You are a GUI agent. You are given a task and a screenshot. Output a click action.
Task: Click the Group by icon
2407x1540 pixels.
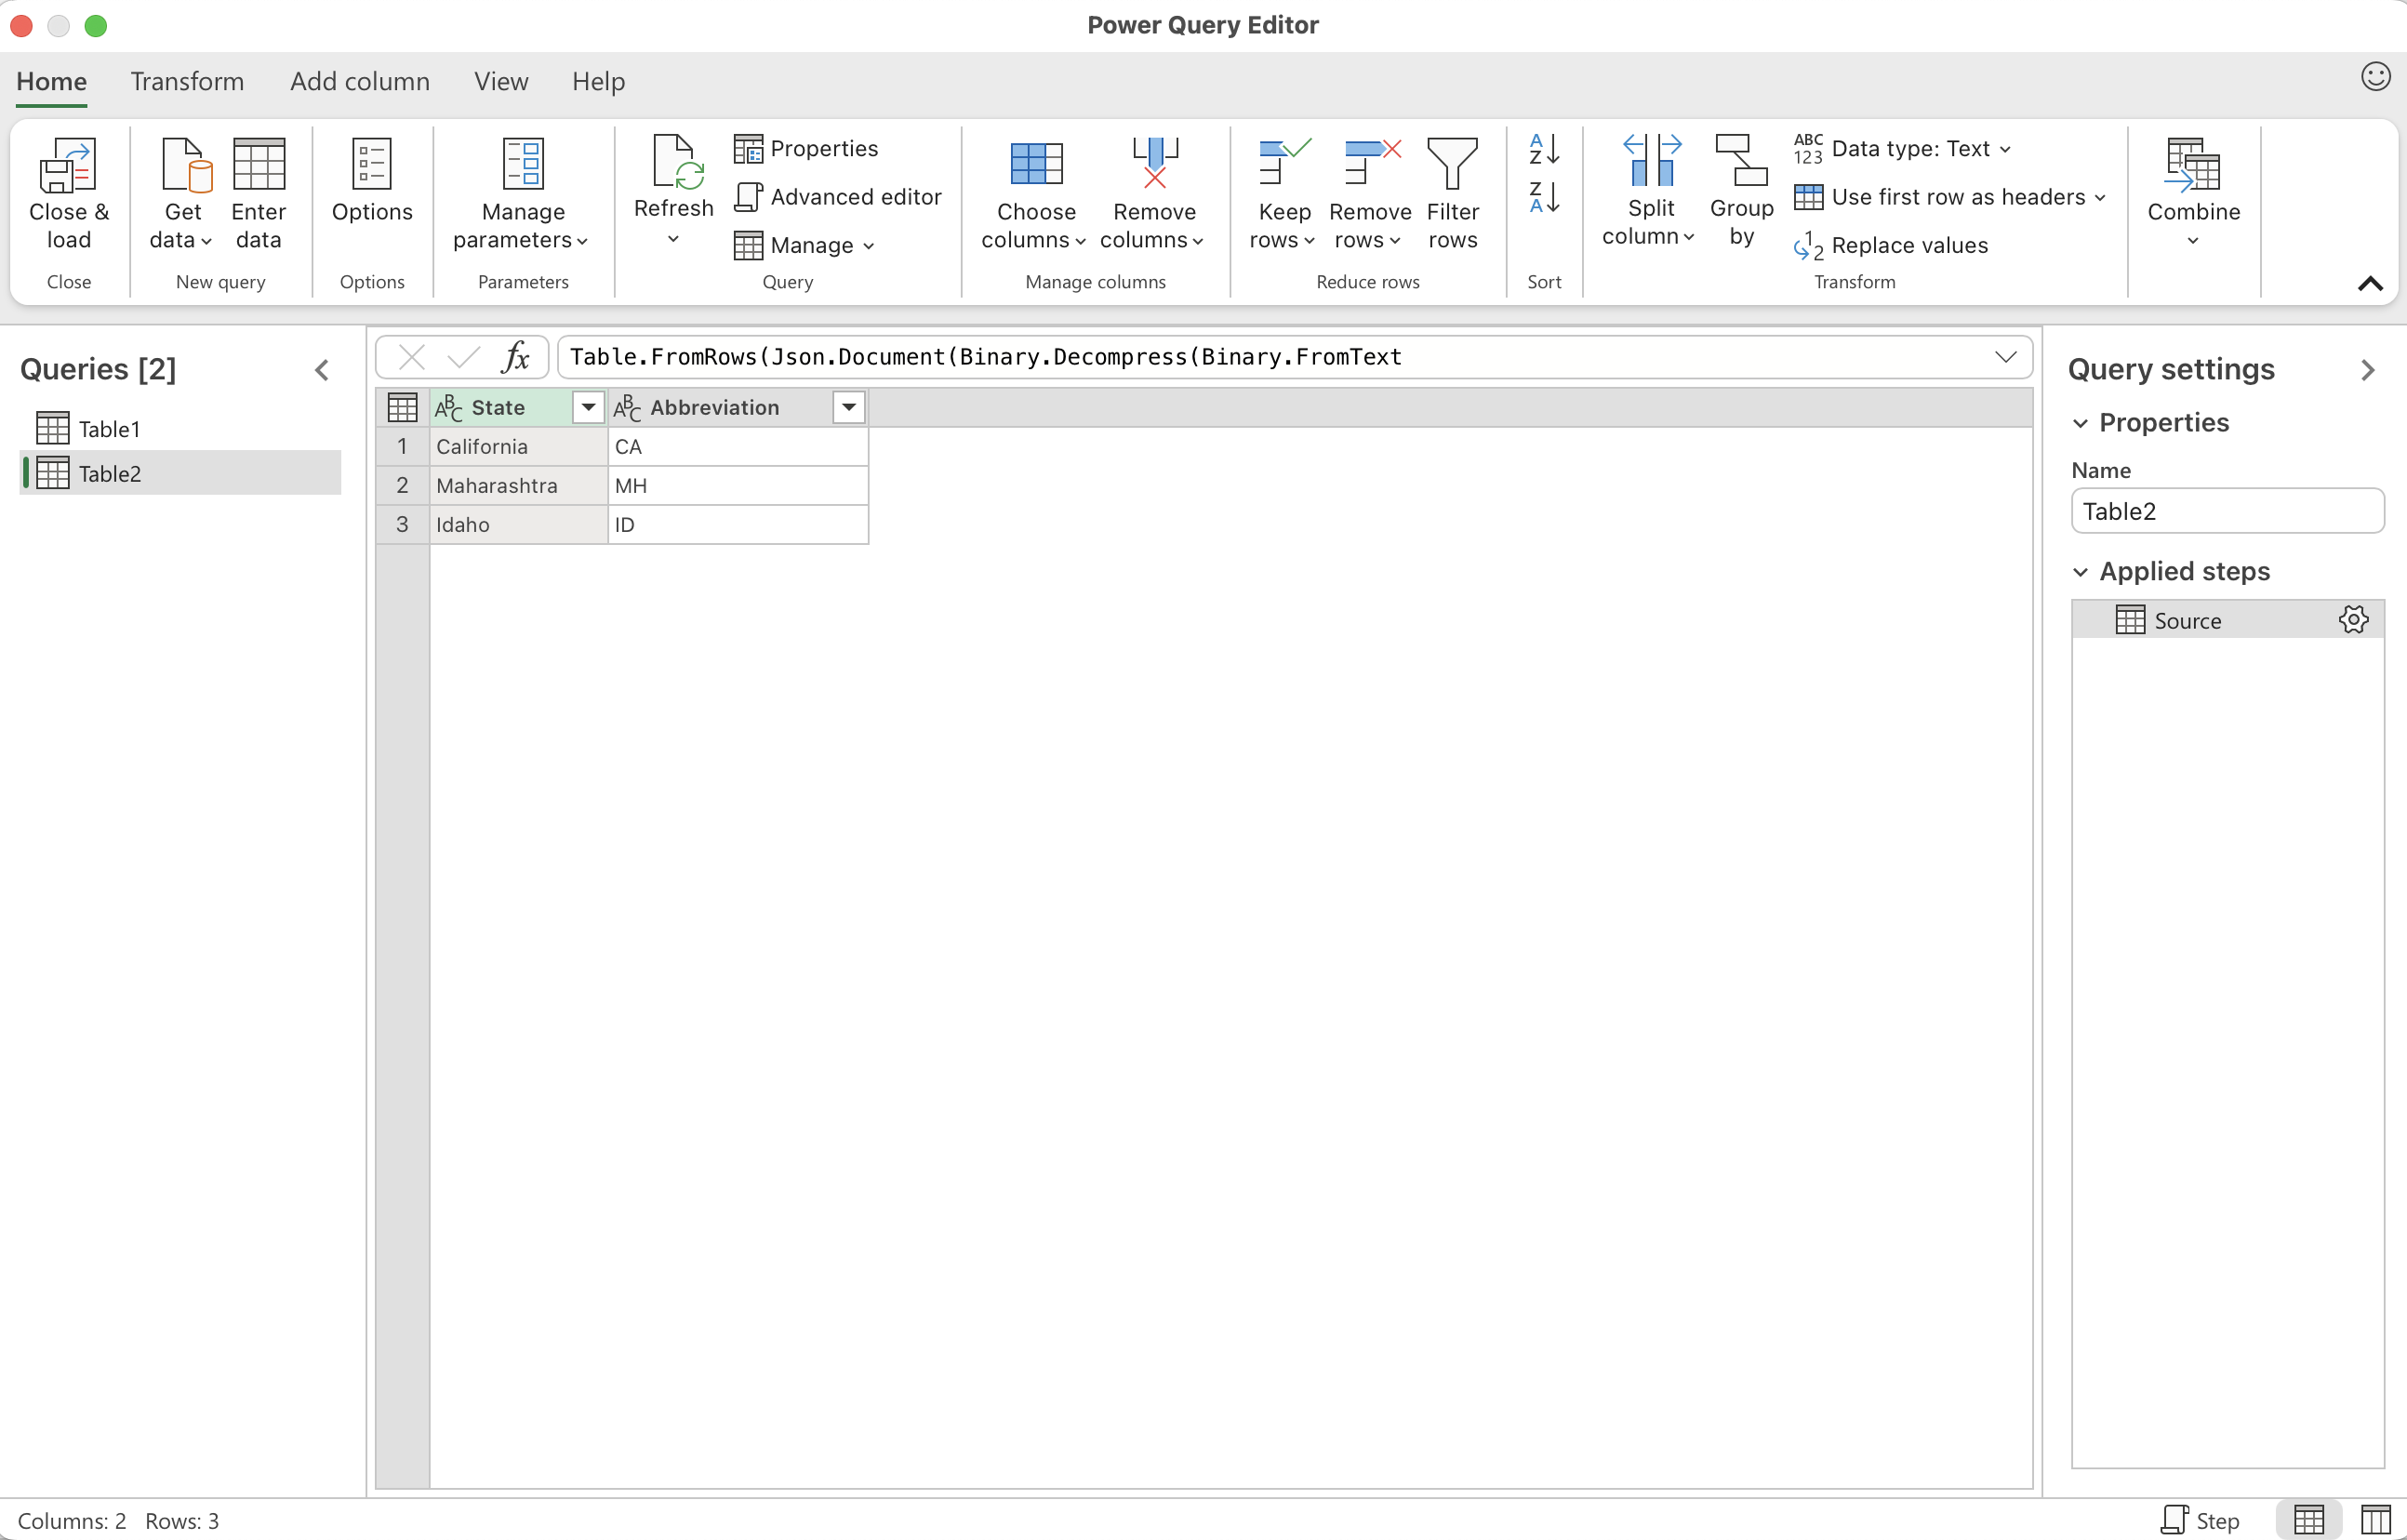[1740, 162]
